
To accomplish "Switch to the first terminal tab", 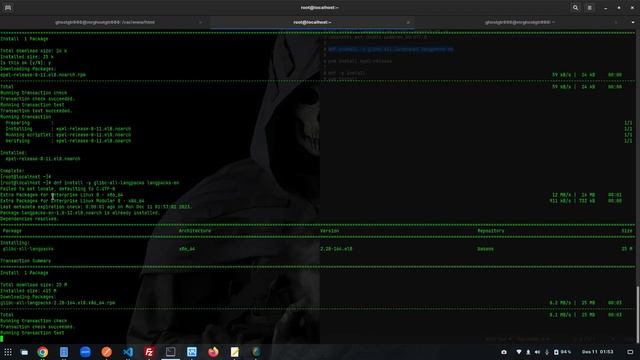I will pyautogui.click(x=105, y=22).
